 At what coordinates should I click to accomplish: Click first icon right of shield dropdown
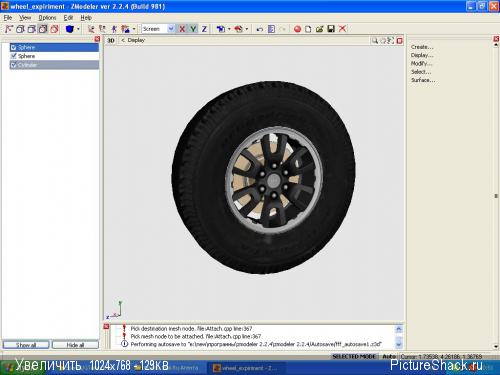91,29
